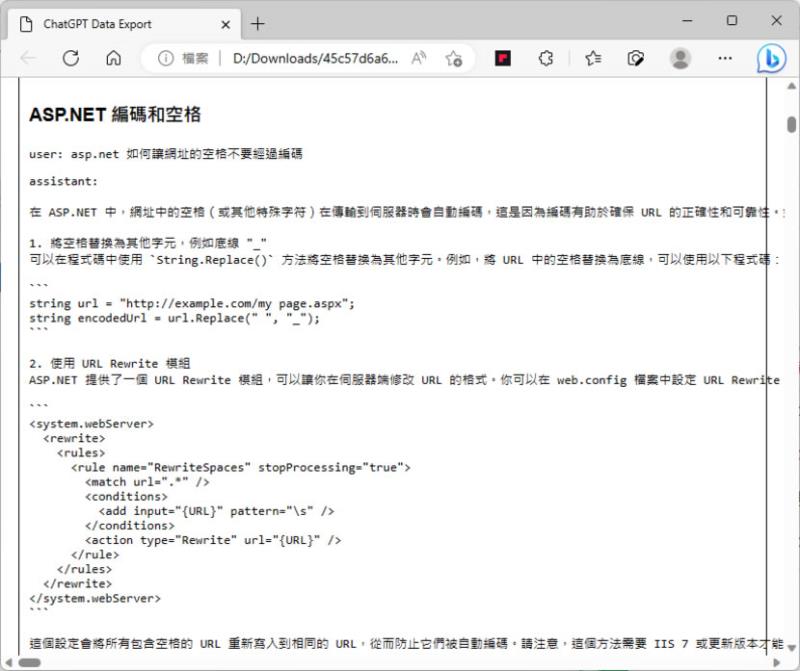
Task: Activate the Read aloud icon
Action: point(418,59)
